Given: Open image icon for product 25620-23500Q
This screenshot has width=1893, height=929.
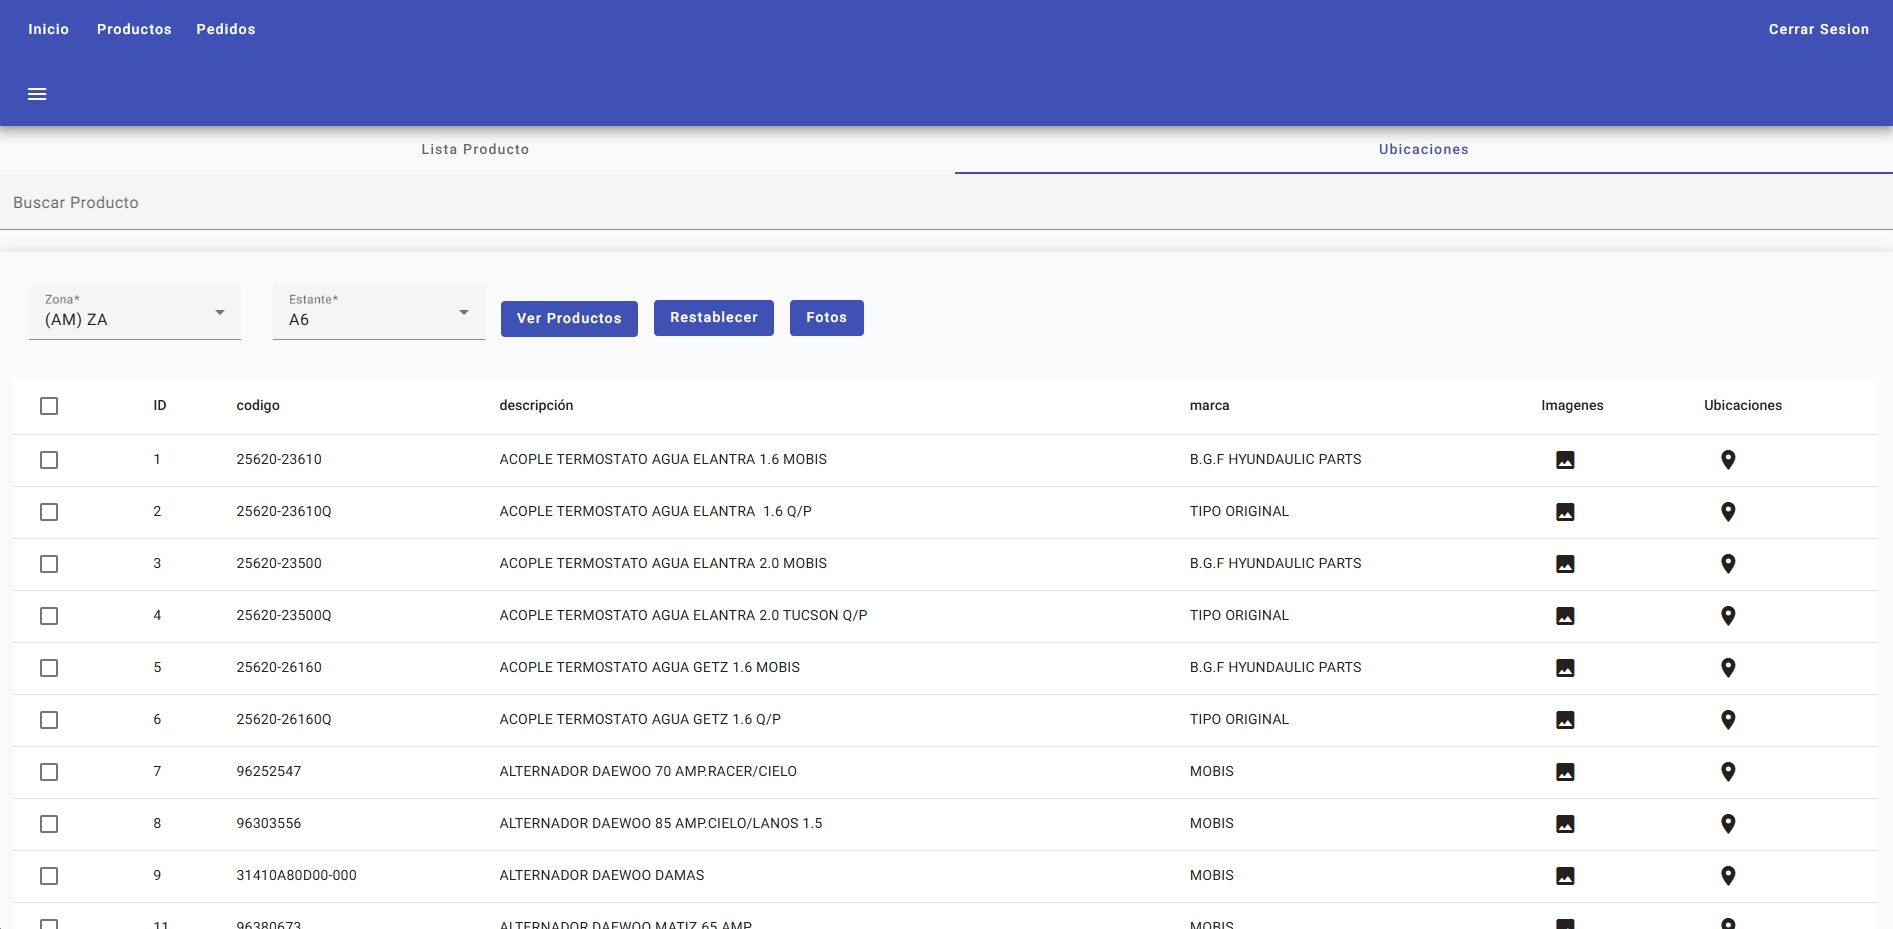Looking at the screenshot, I should tap(1565, 616).
